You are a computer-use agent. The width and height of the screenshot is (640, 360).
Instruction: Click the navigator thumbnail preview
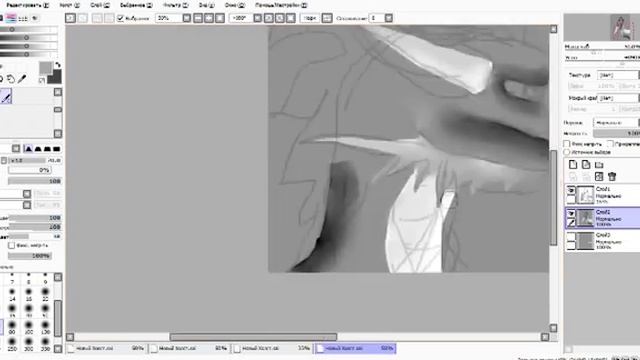coord(622,27)
